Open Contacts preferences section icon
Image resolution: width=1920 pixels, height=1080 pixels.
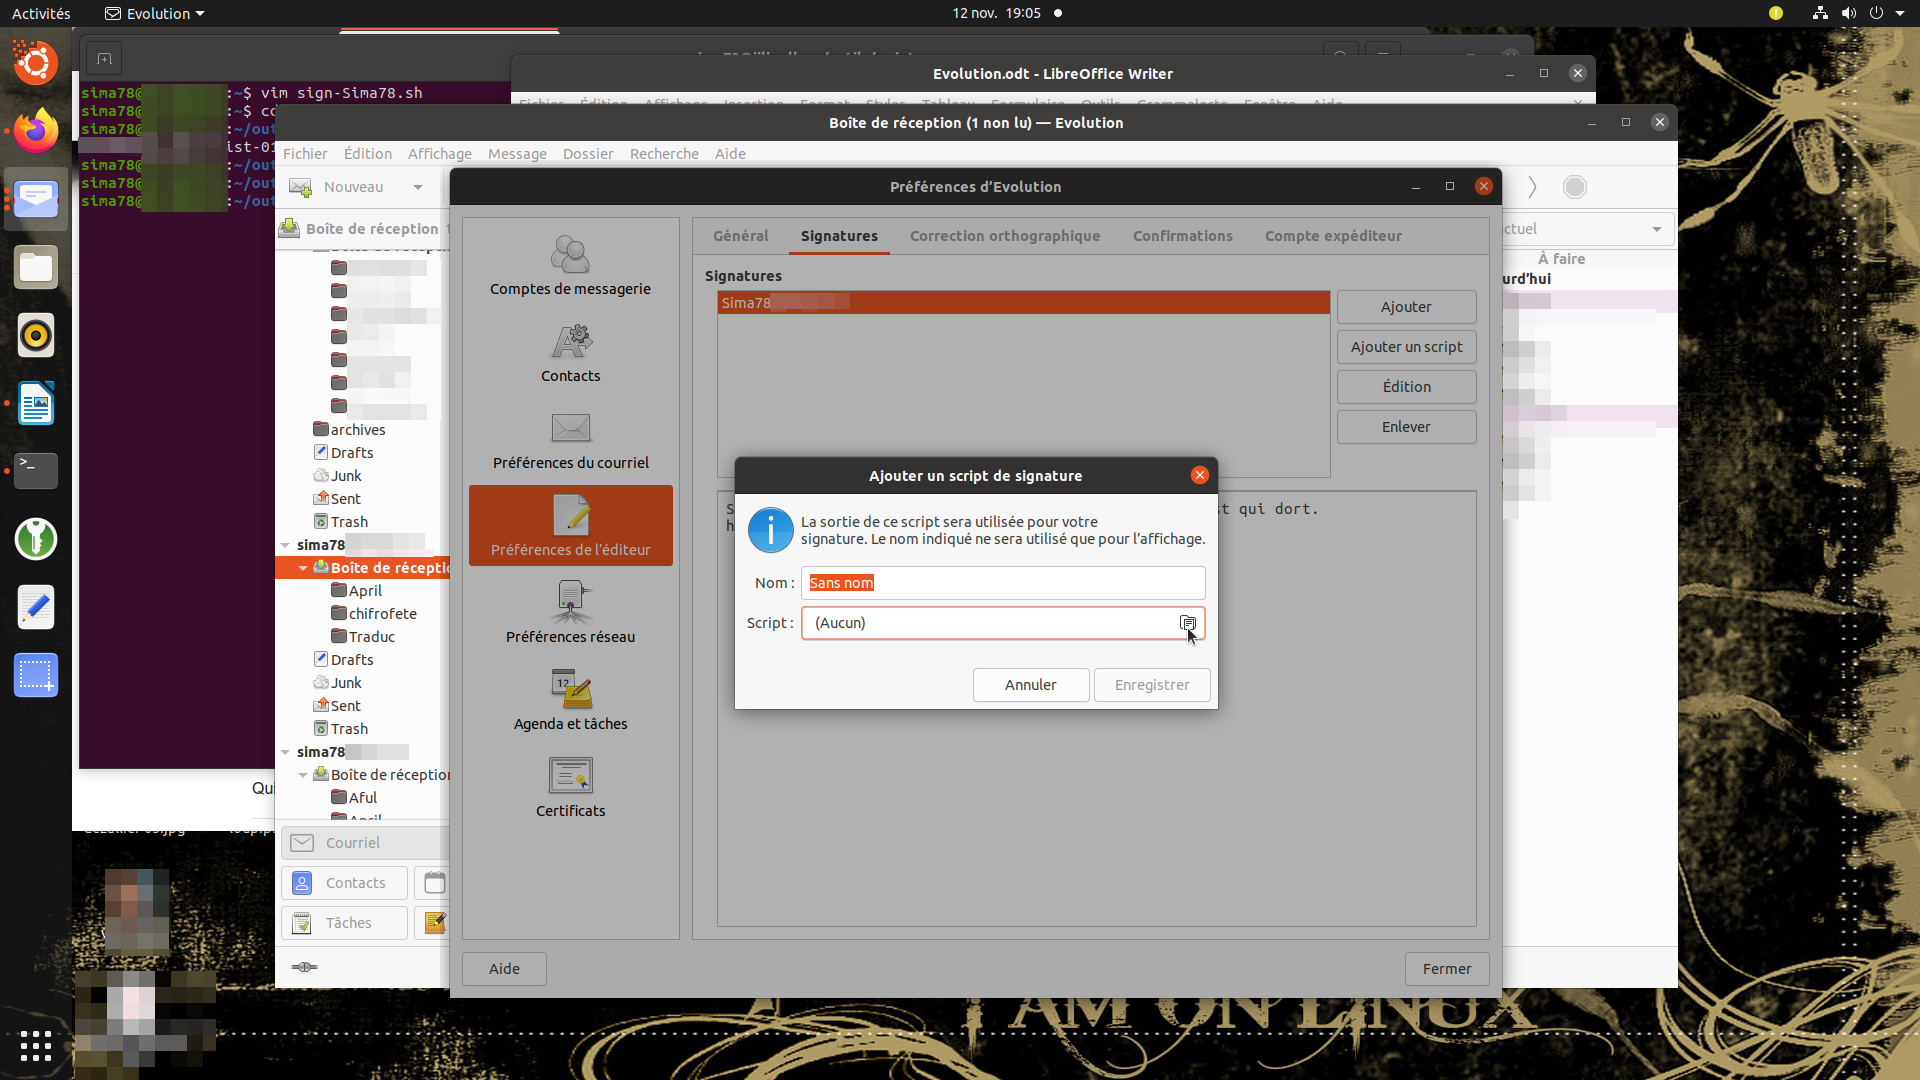pos(571,343)
